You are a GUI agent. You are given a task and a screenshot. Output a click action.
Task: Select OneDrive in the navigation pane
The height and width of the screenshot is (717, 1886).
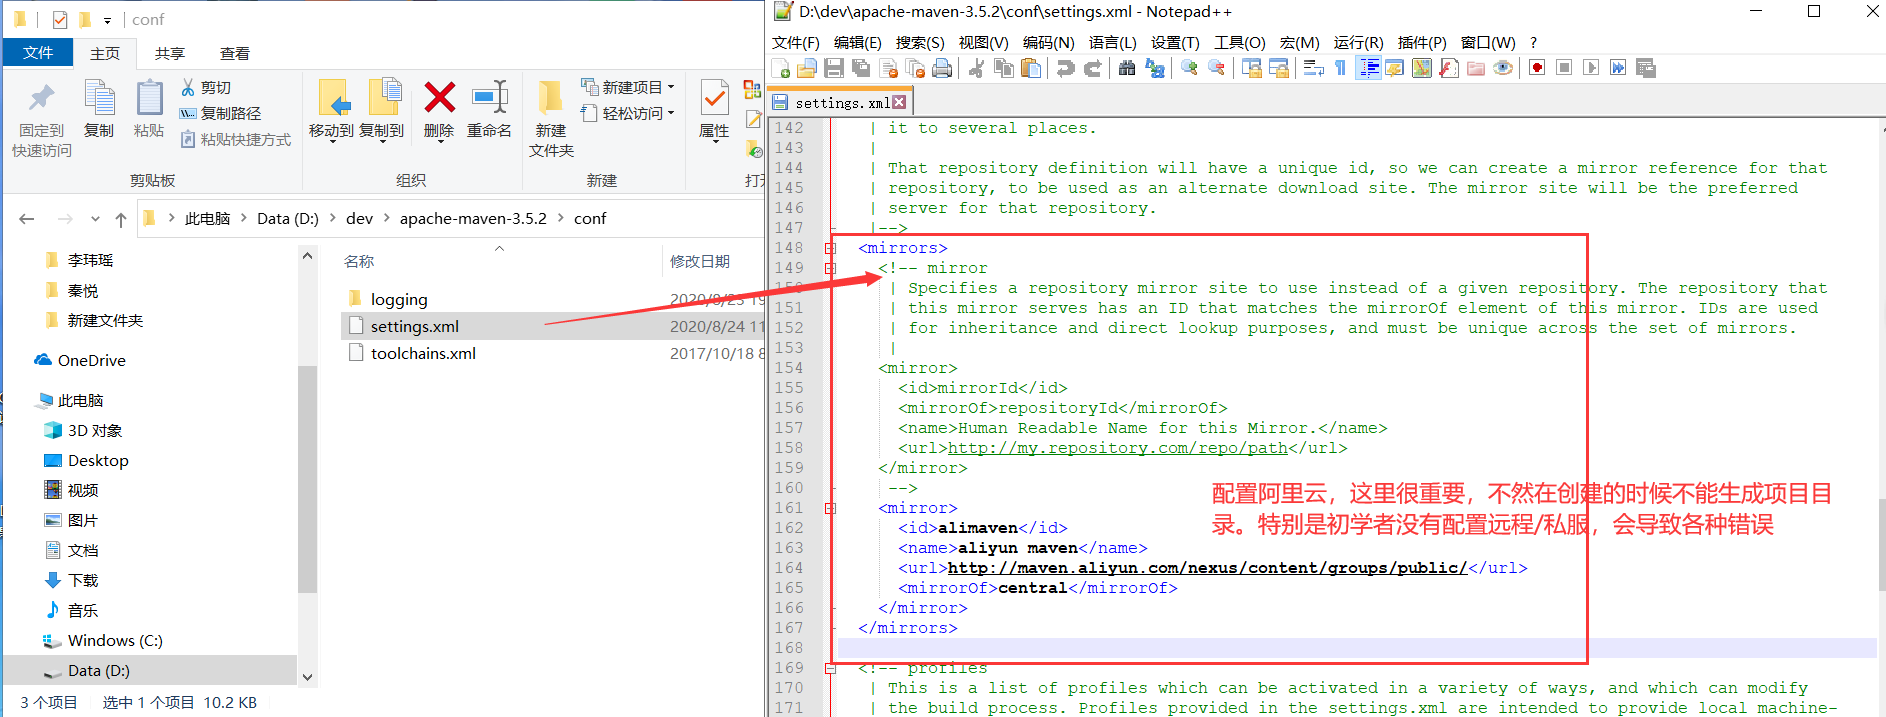coord(91,360)
